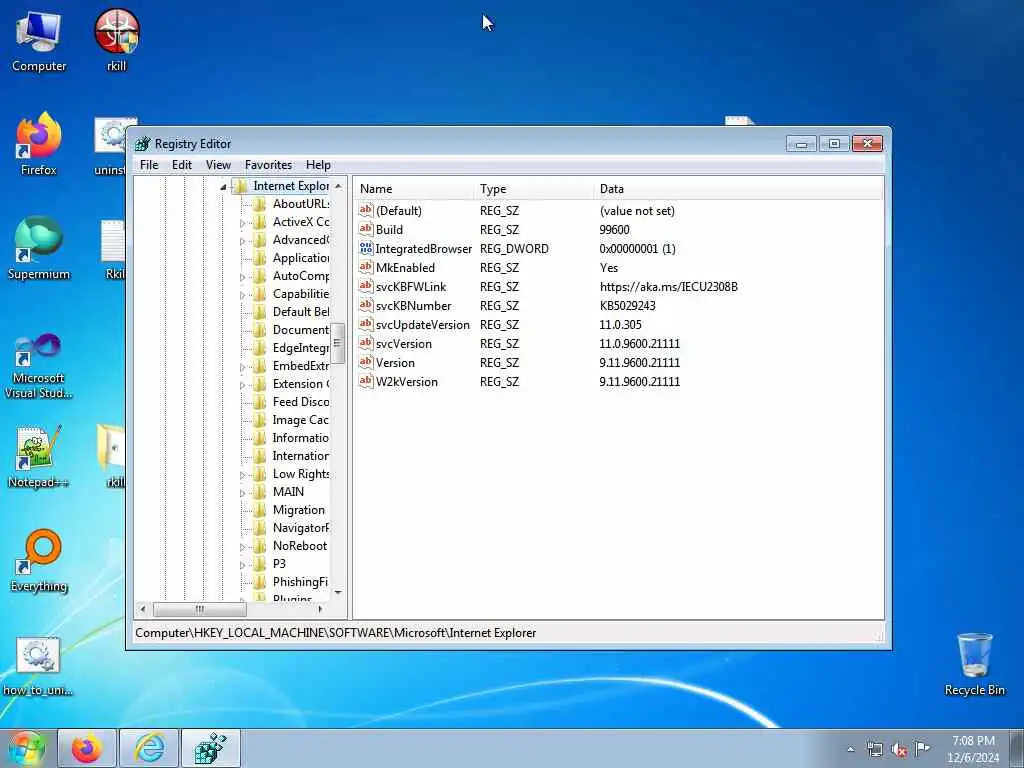Image resolution: width=1024 pixels, height=768 pixels.
Task: Select the Migration folder icon
Action: tap(260, 509)
